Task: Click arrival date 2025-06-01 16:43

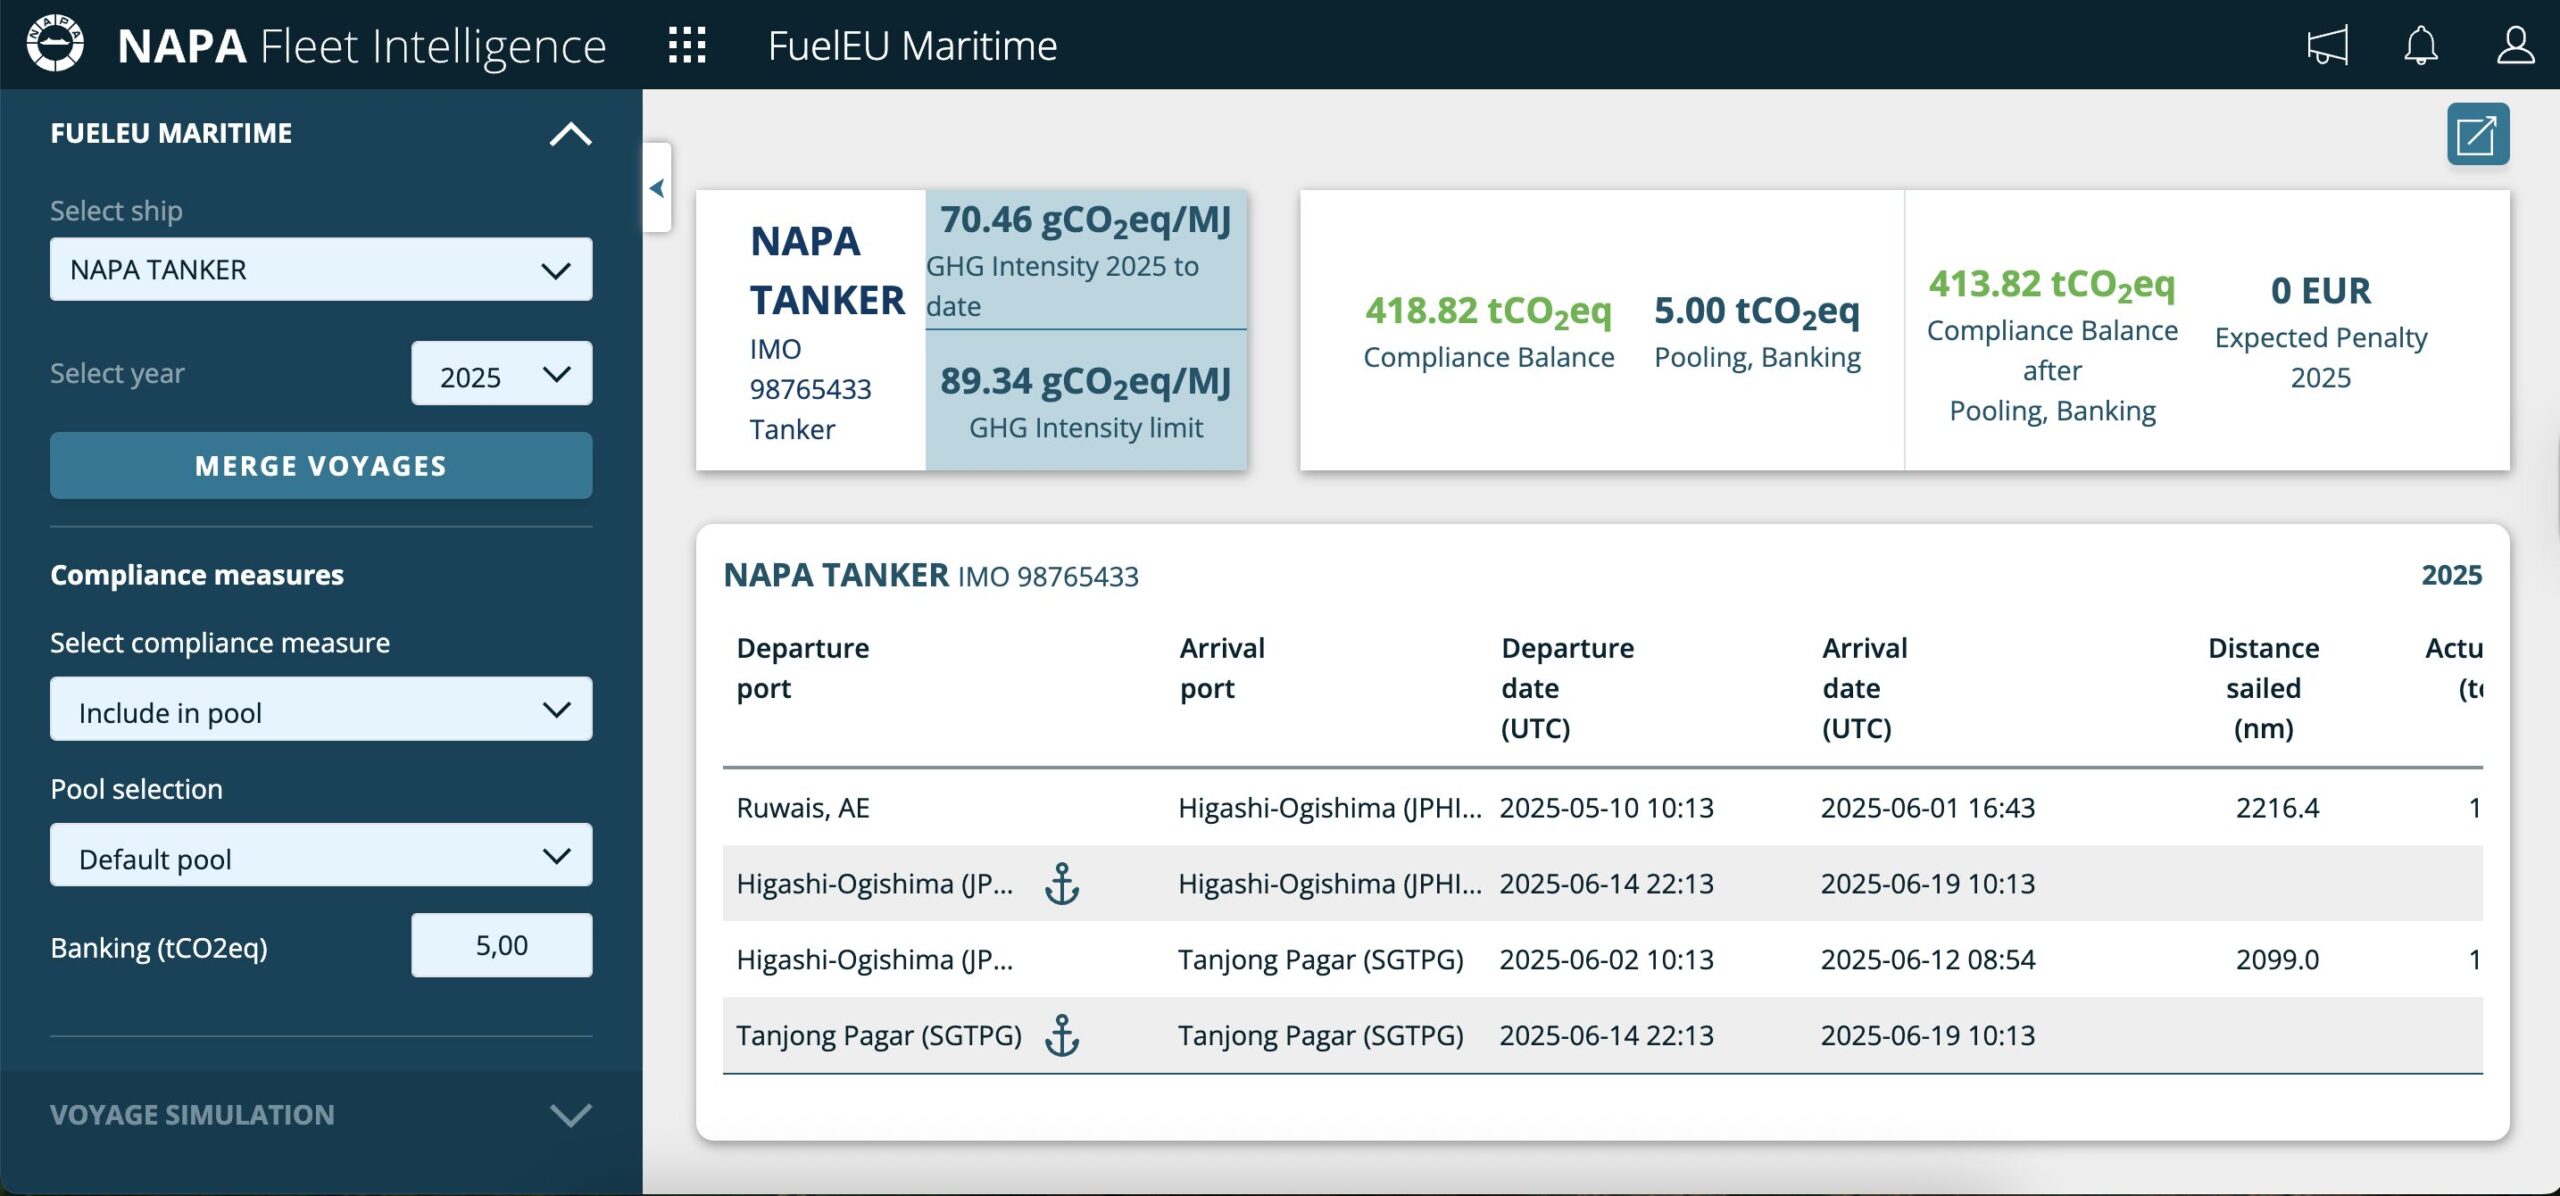Action: point(1927,808)
